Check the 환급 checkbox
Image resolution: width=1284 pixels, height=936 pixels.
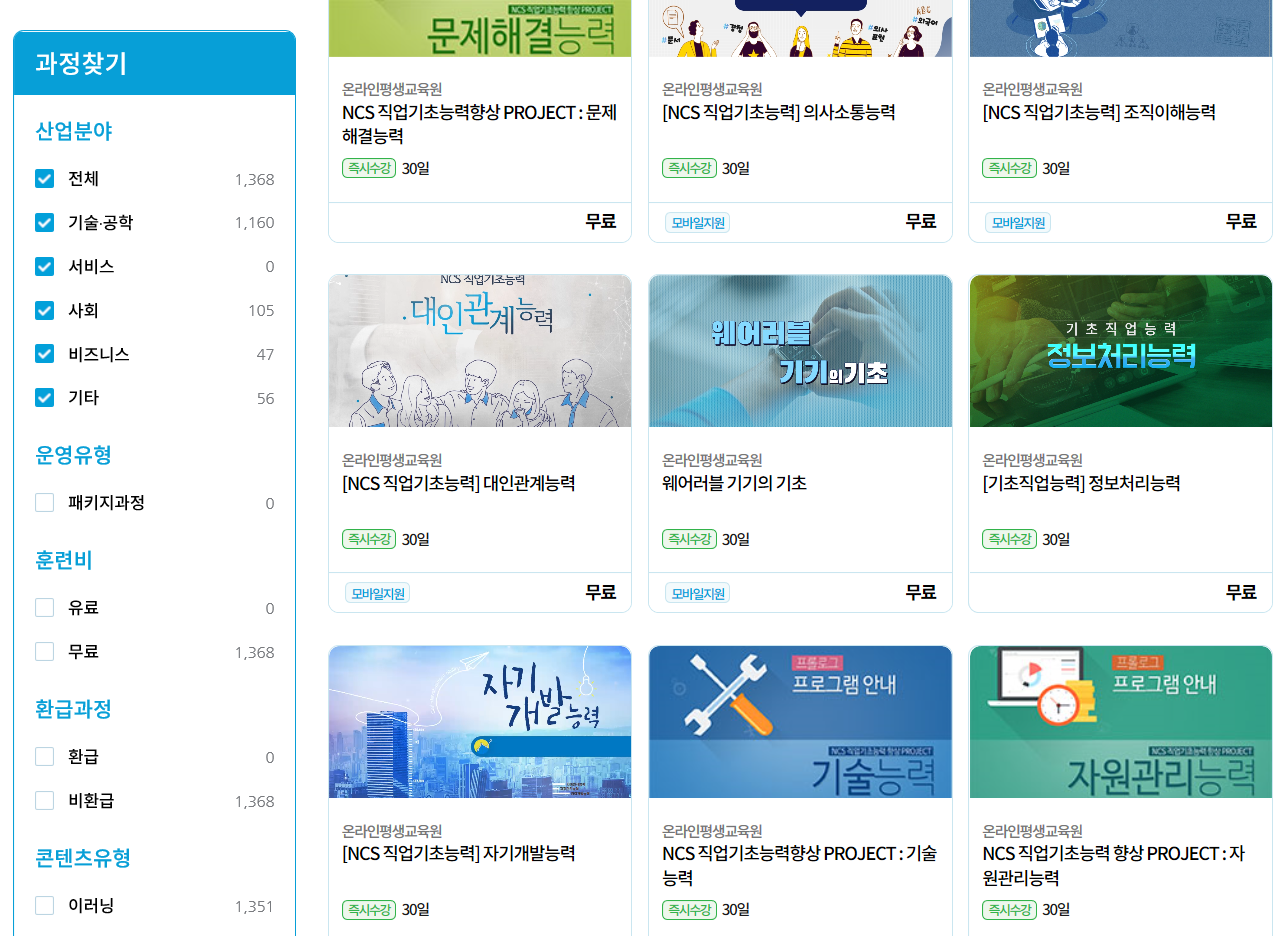point(44,756)
